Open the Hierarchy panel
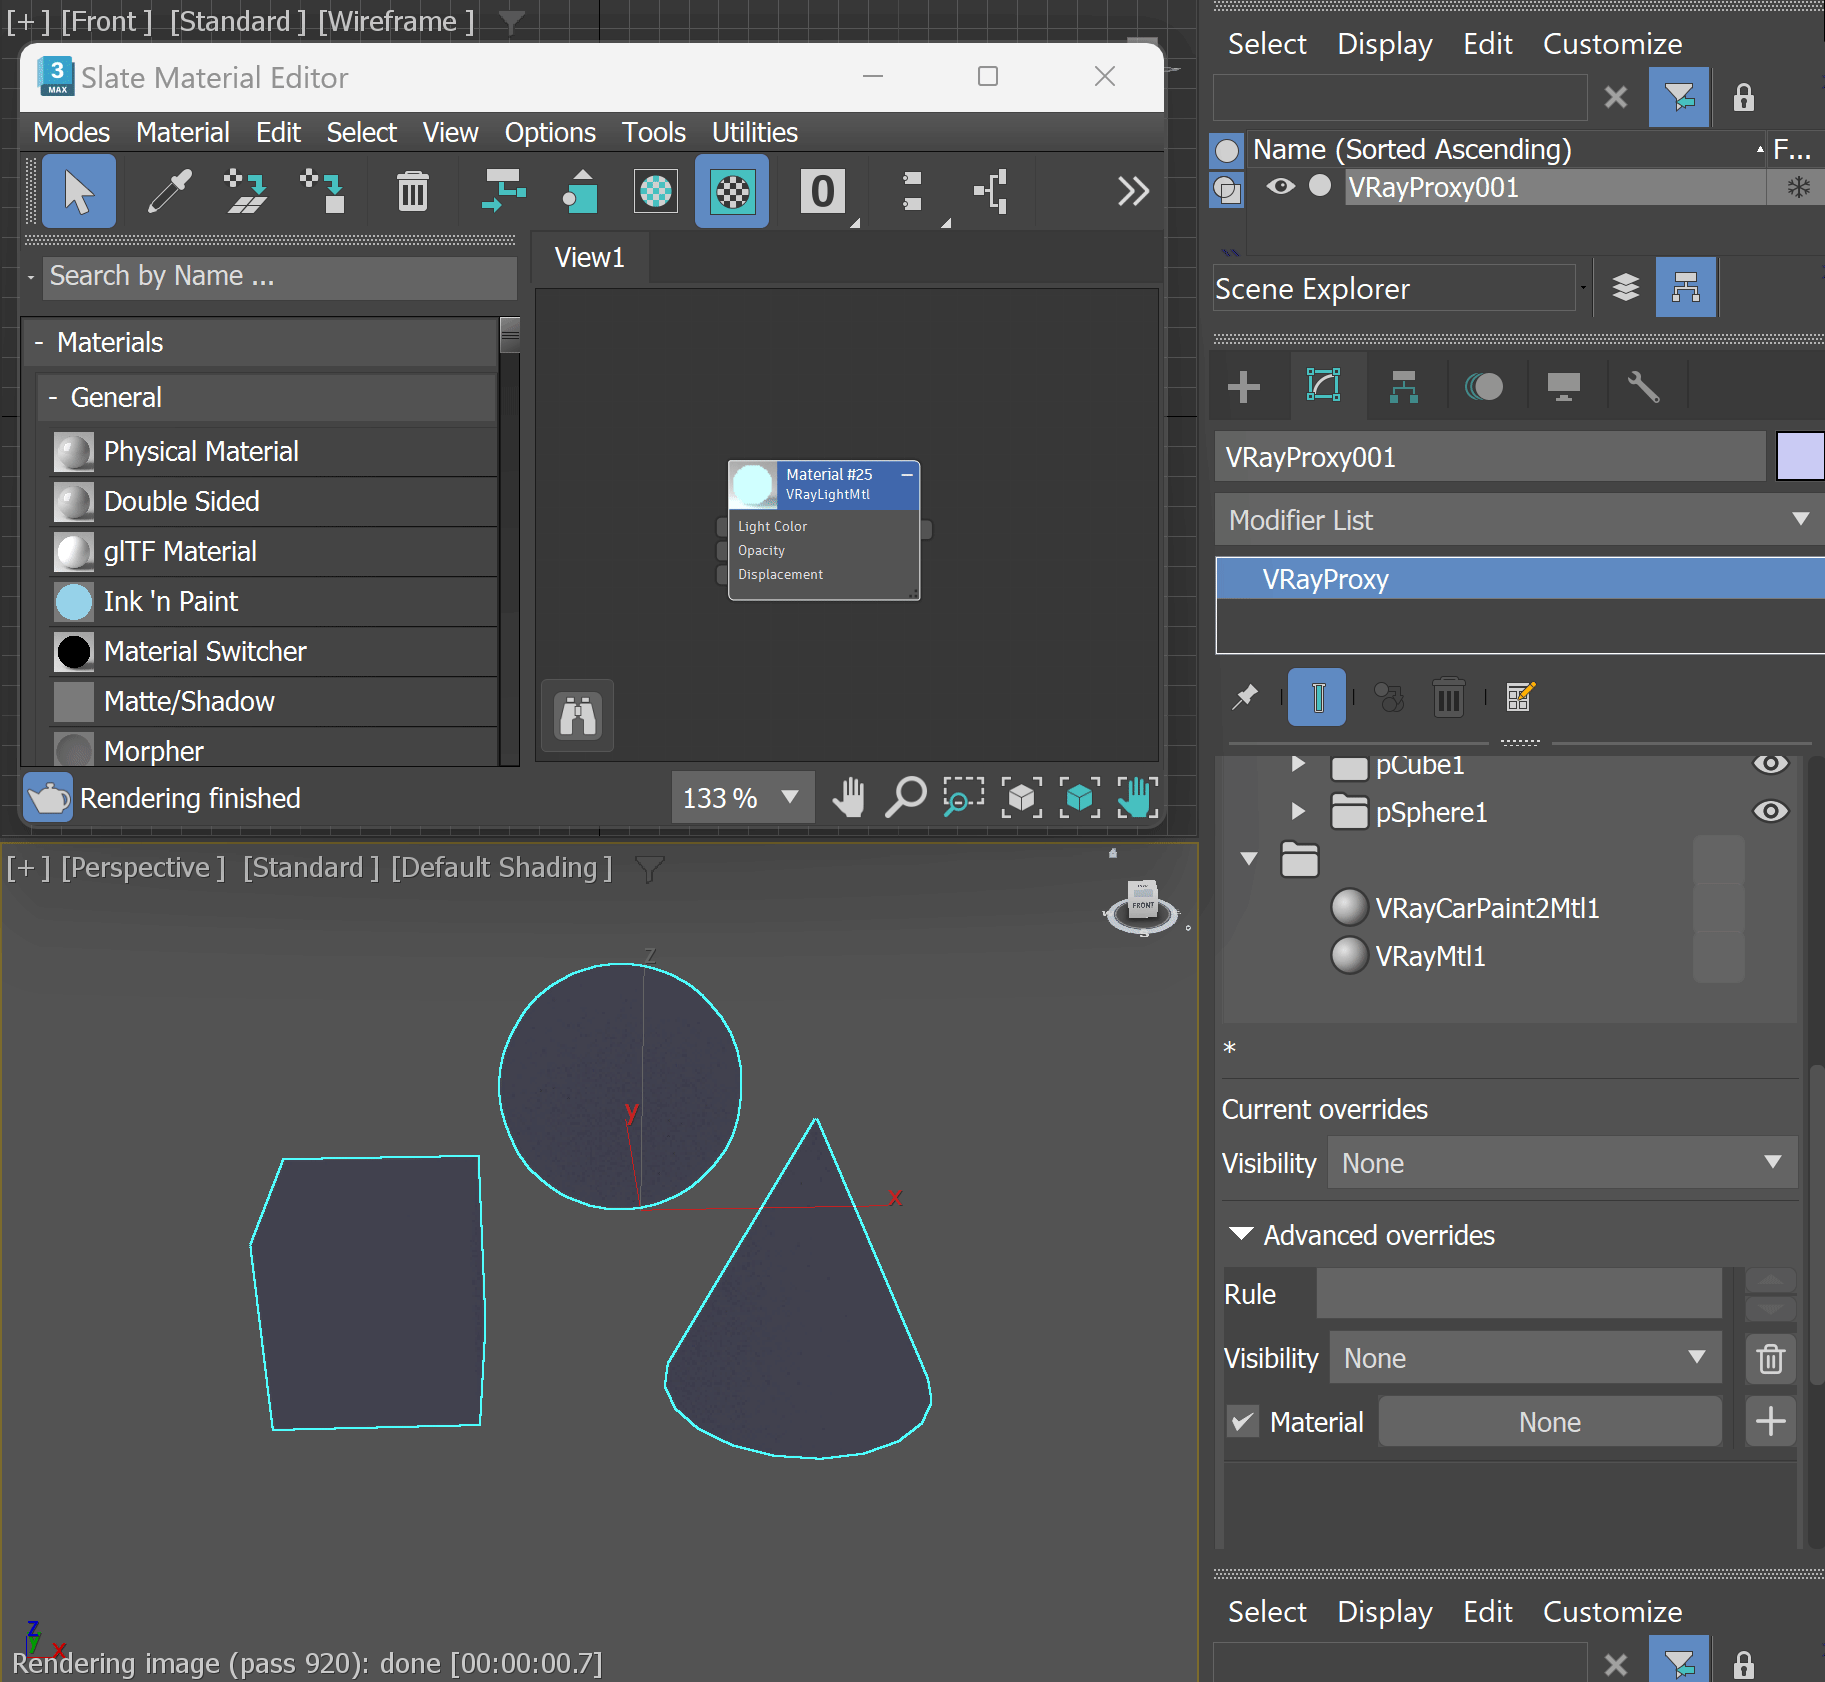Image resolution: width=1825 pixels, height=1682 pixels. [x=1404, y=387]
